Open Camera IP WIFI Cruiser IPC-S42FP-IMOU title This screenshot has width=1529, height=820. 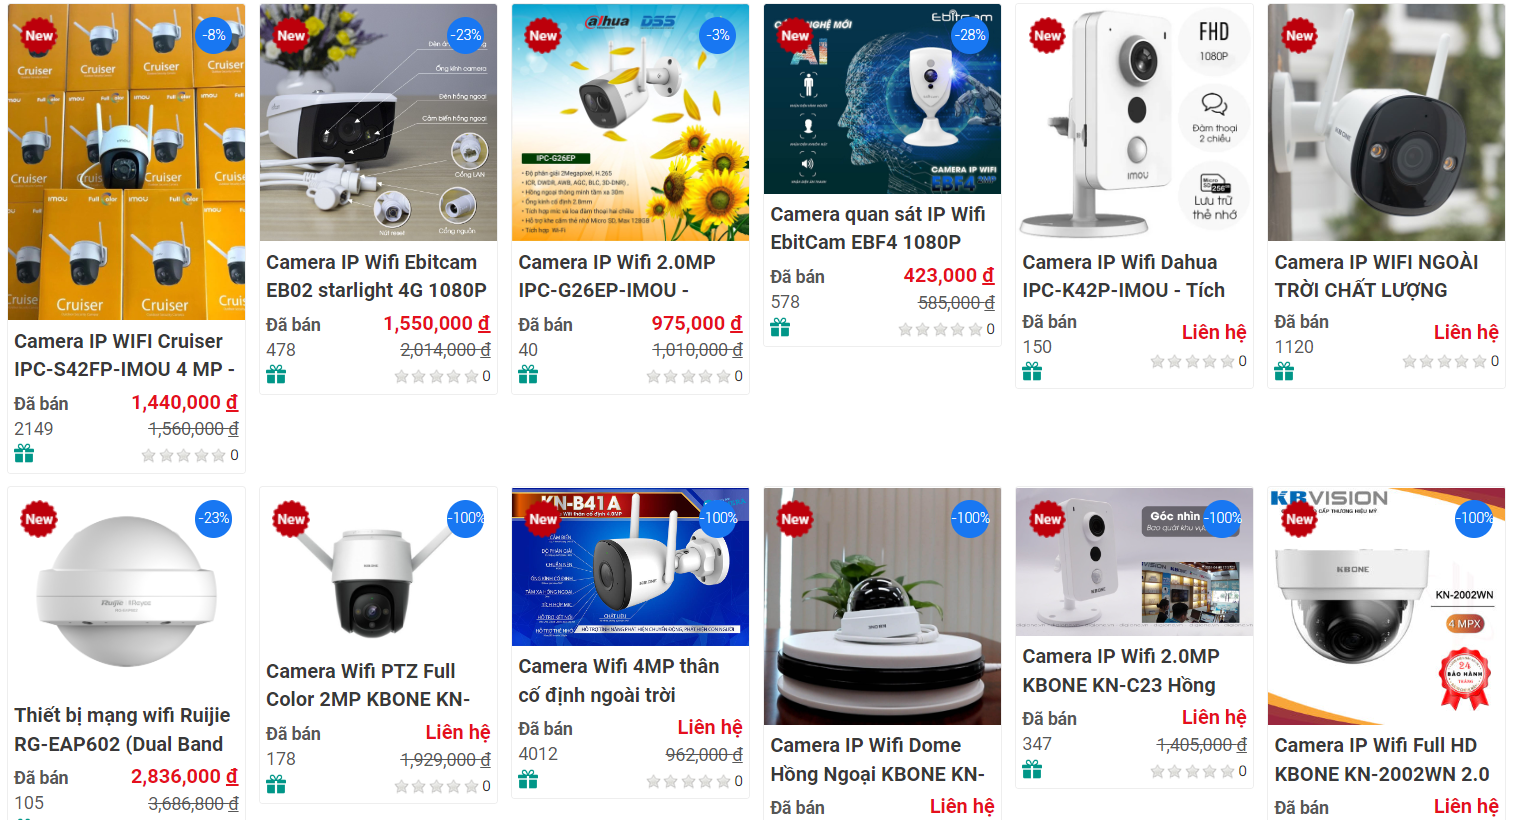[x=125, y=355]
